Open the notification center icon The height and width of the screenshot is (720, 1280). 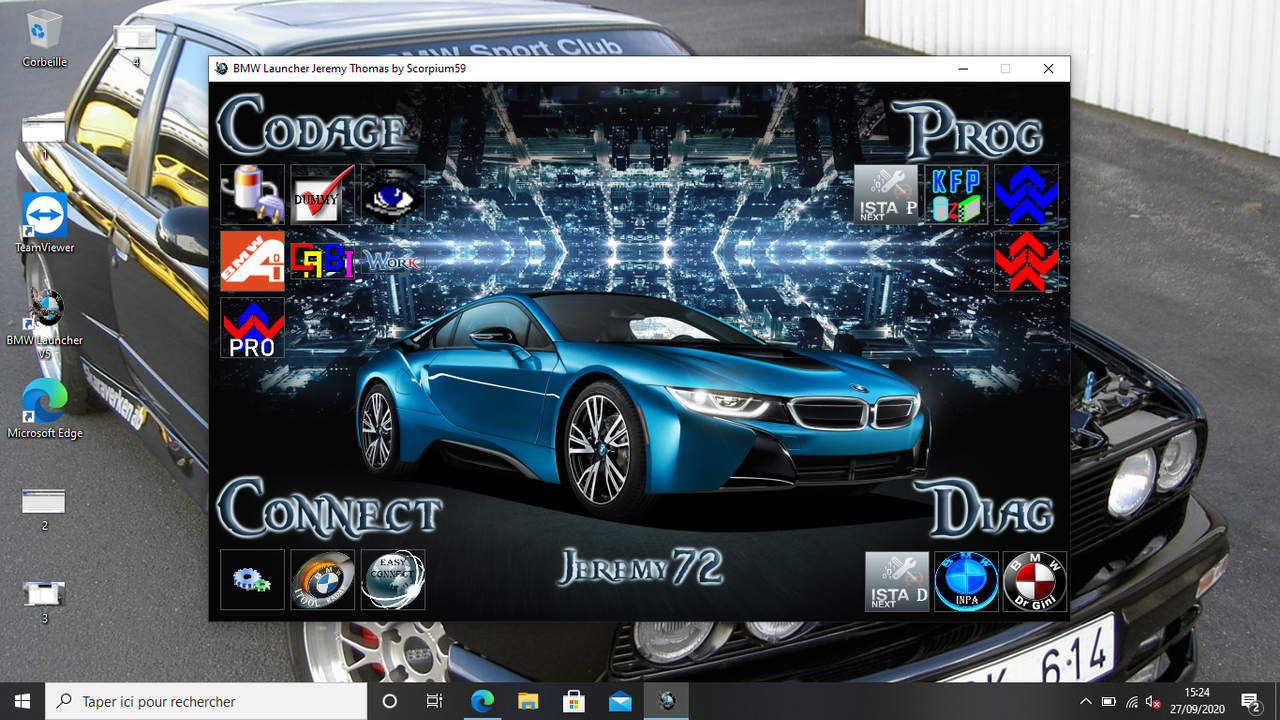pyautogui.click(x=1250, y=701)
